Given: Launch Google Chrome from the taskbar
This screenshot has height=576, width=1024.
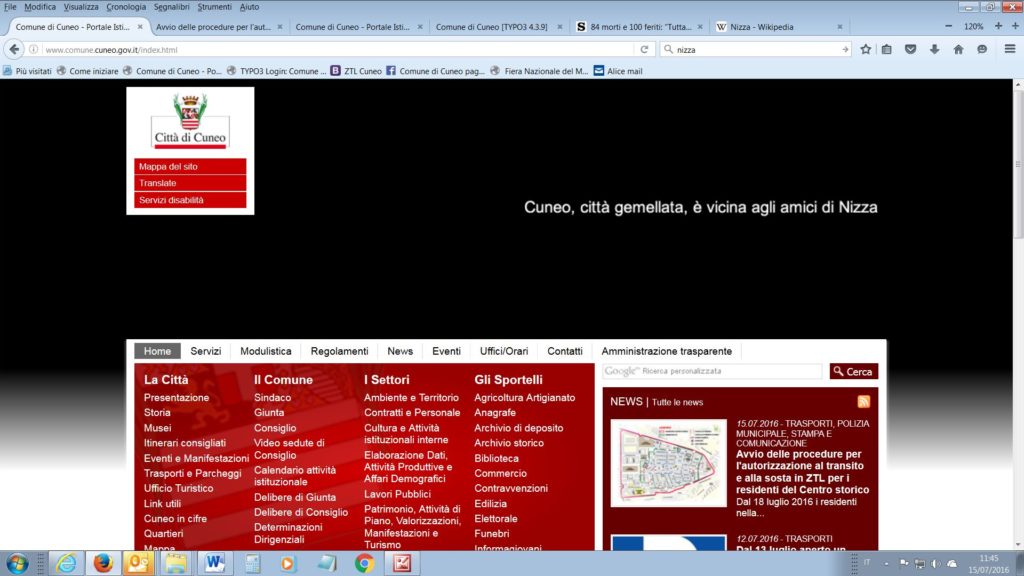Looking at the screenshot, I should point(364,563).
